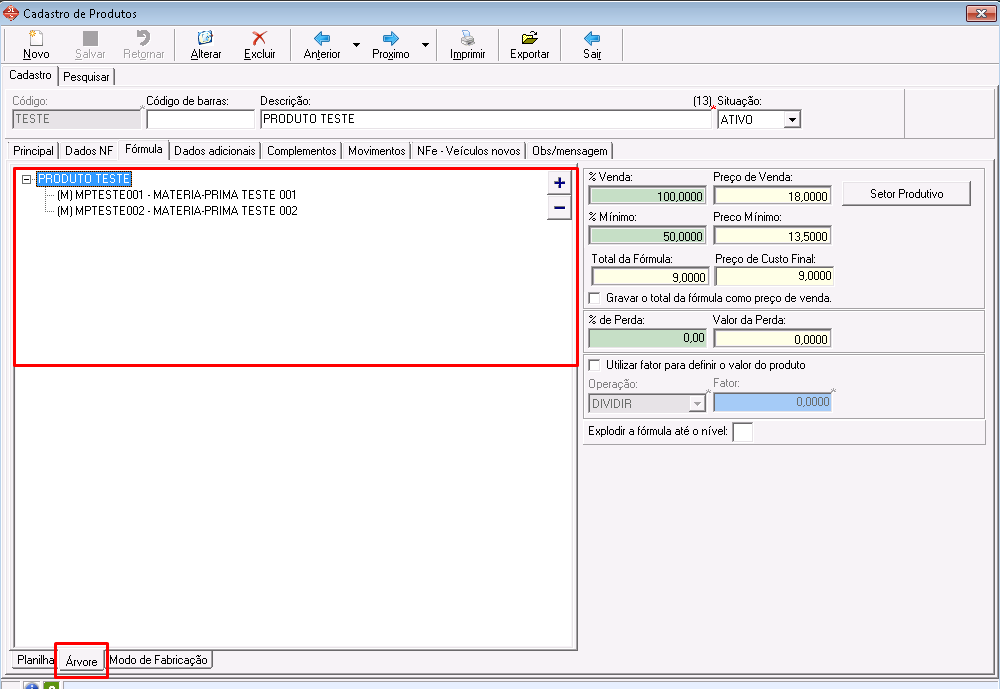1000x689 pixels.
Task: Open the Modo de Fabricação tab
Action: coord(158,660)
